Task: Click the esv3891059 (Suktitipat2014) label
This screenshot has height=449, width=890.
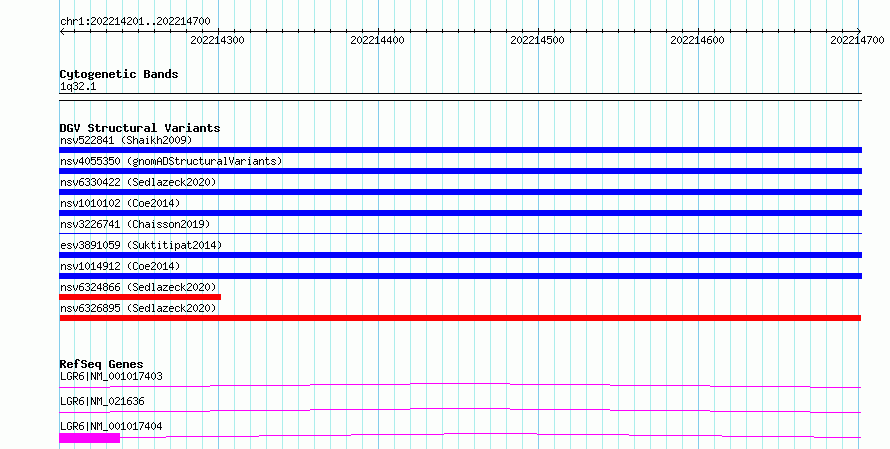Action: point(141,245)
